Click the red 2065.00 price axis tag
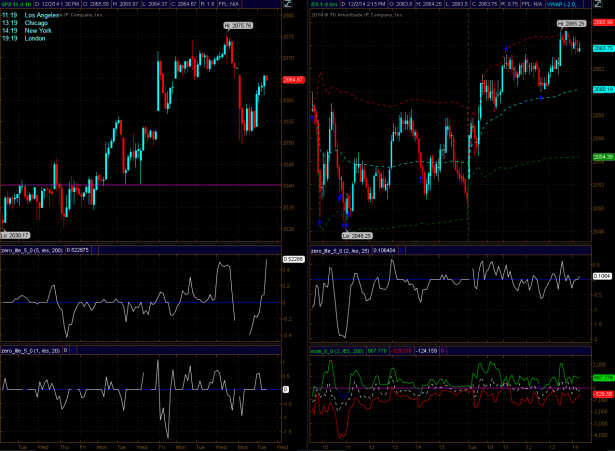Screen dimensions: 615x451 pyautogui.click(x=603, y=35)
